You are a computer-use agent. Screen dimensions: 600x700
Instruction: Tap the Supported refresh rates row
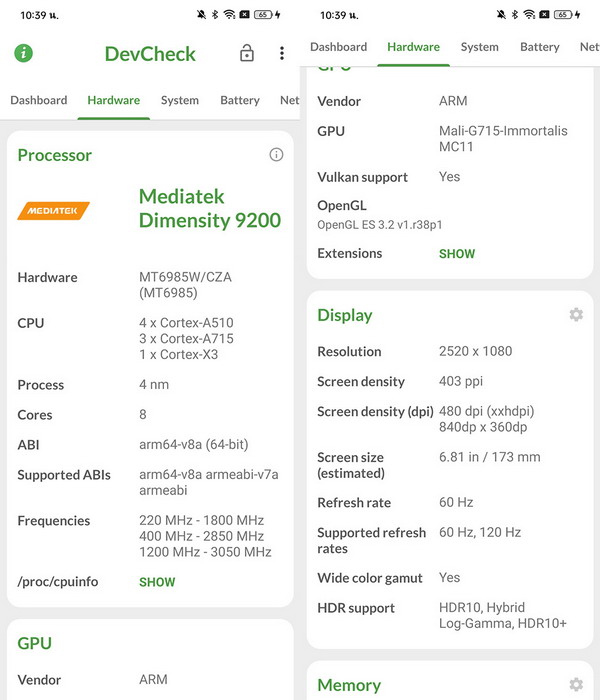450,540
